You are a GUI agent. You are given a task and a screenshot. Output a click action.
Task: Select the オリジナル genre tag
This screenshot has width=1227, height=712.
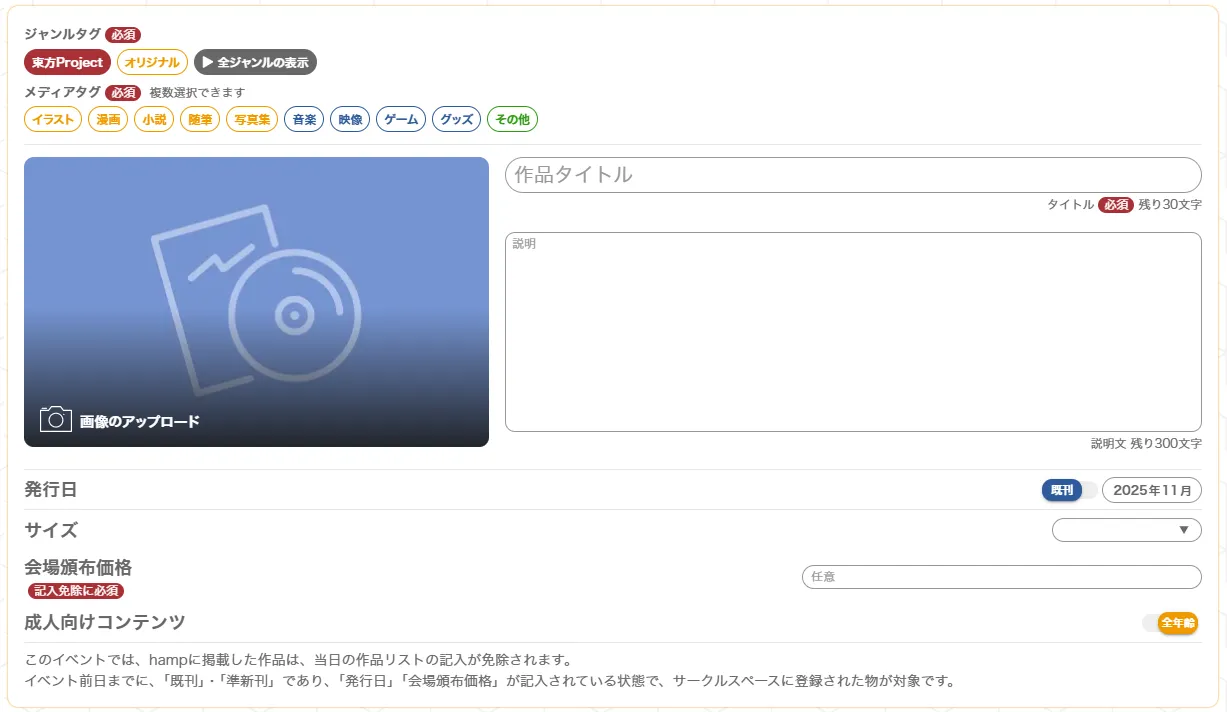click(152, 62)
